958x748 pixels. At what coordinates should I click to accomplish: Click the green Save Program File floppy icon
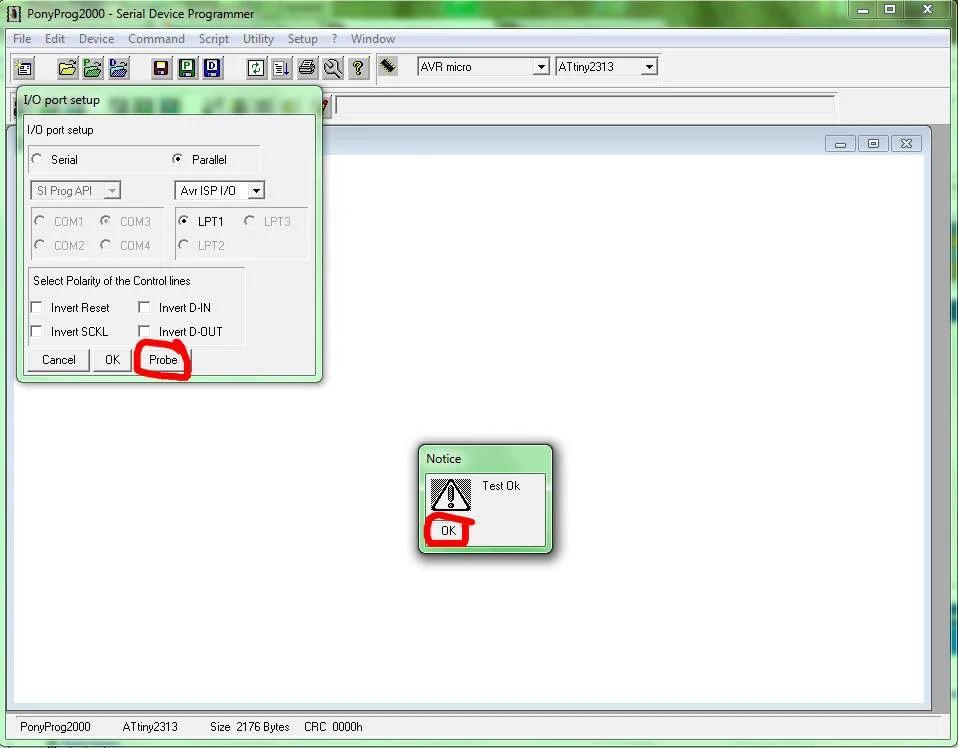tap(187, 67)
